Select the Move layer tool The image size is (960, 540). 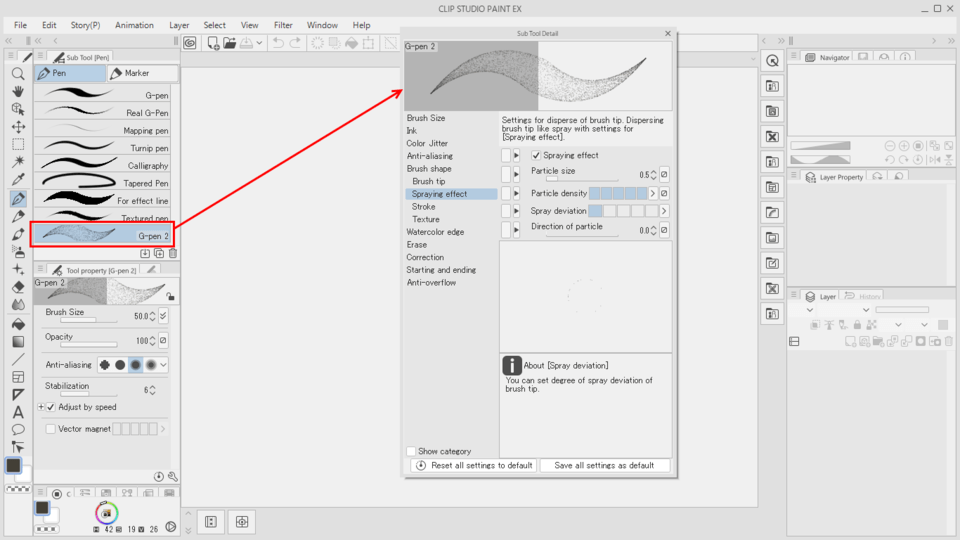[18, 127]
